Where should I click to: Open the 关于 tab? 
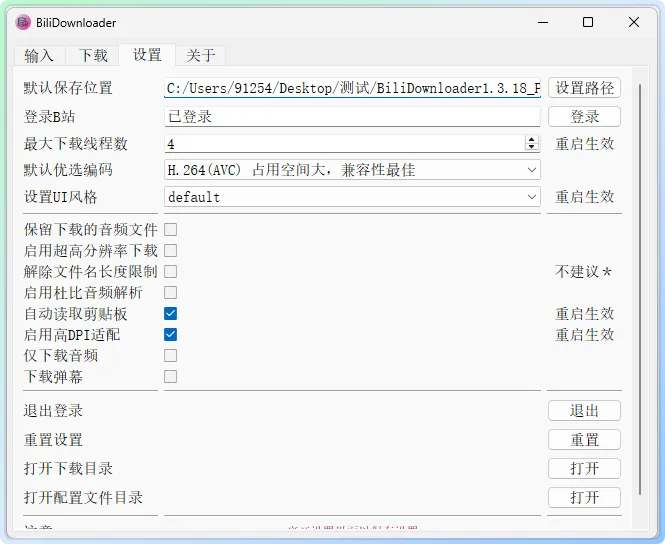click(x=201, y=56)
